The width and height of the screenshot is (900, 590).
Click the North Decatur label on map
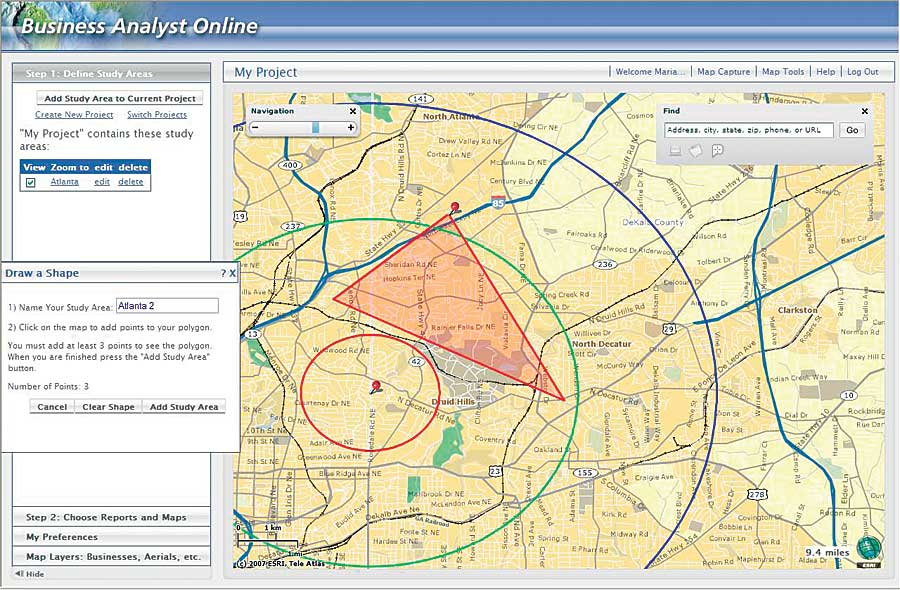click(601, 344)
